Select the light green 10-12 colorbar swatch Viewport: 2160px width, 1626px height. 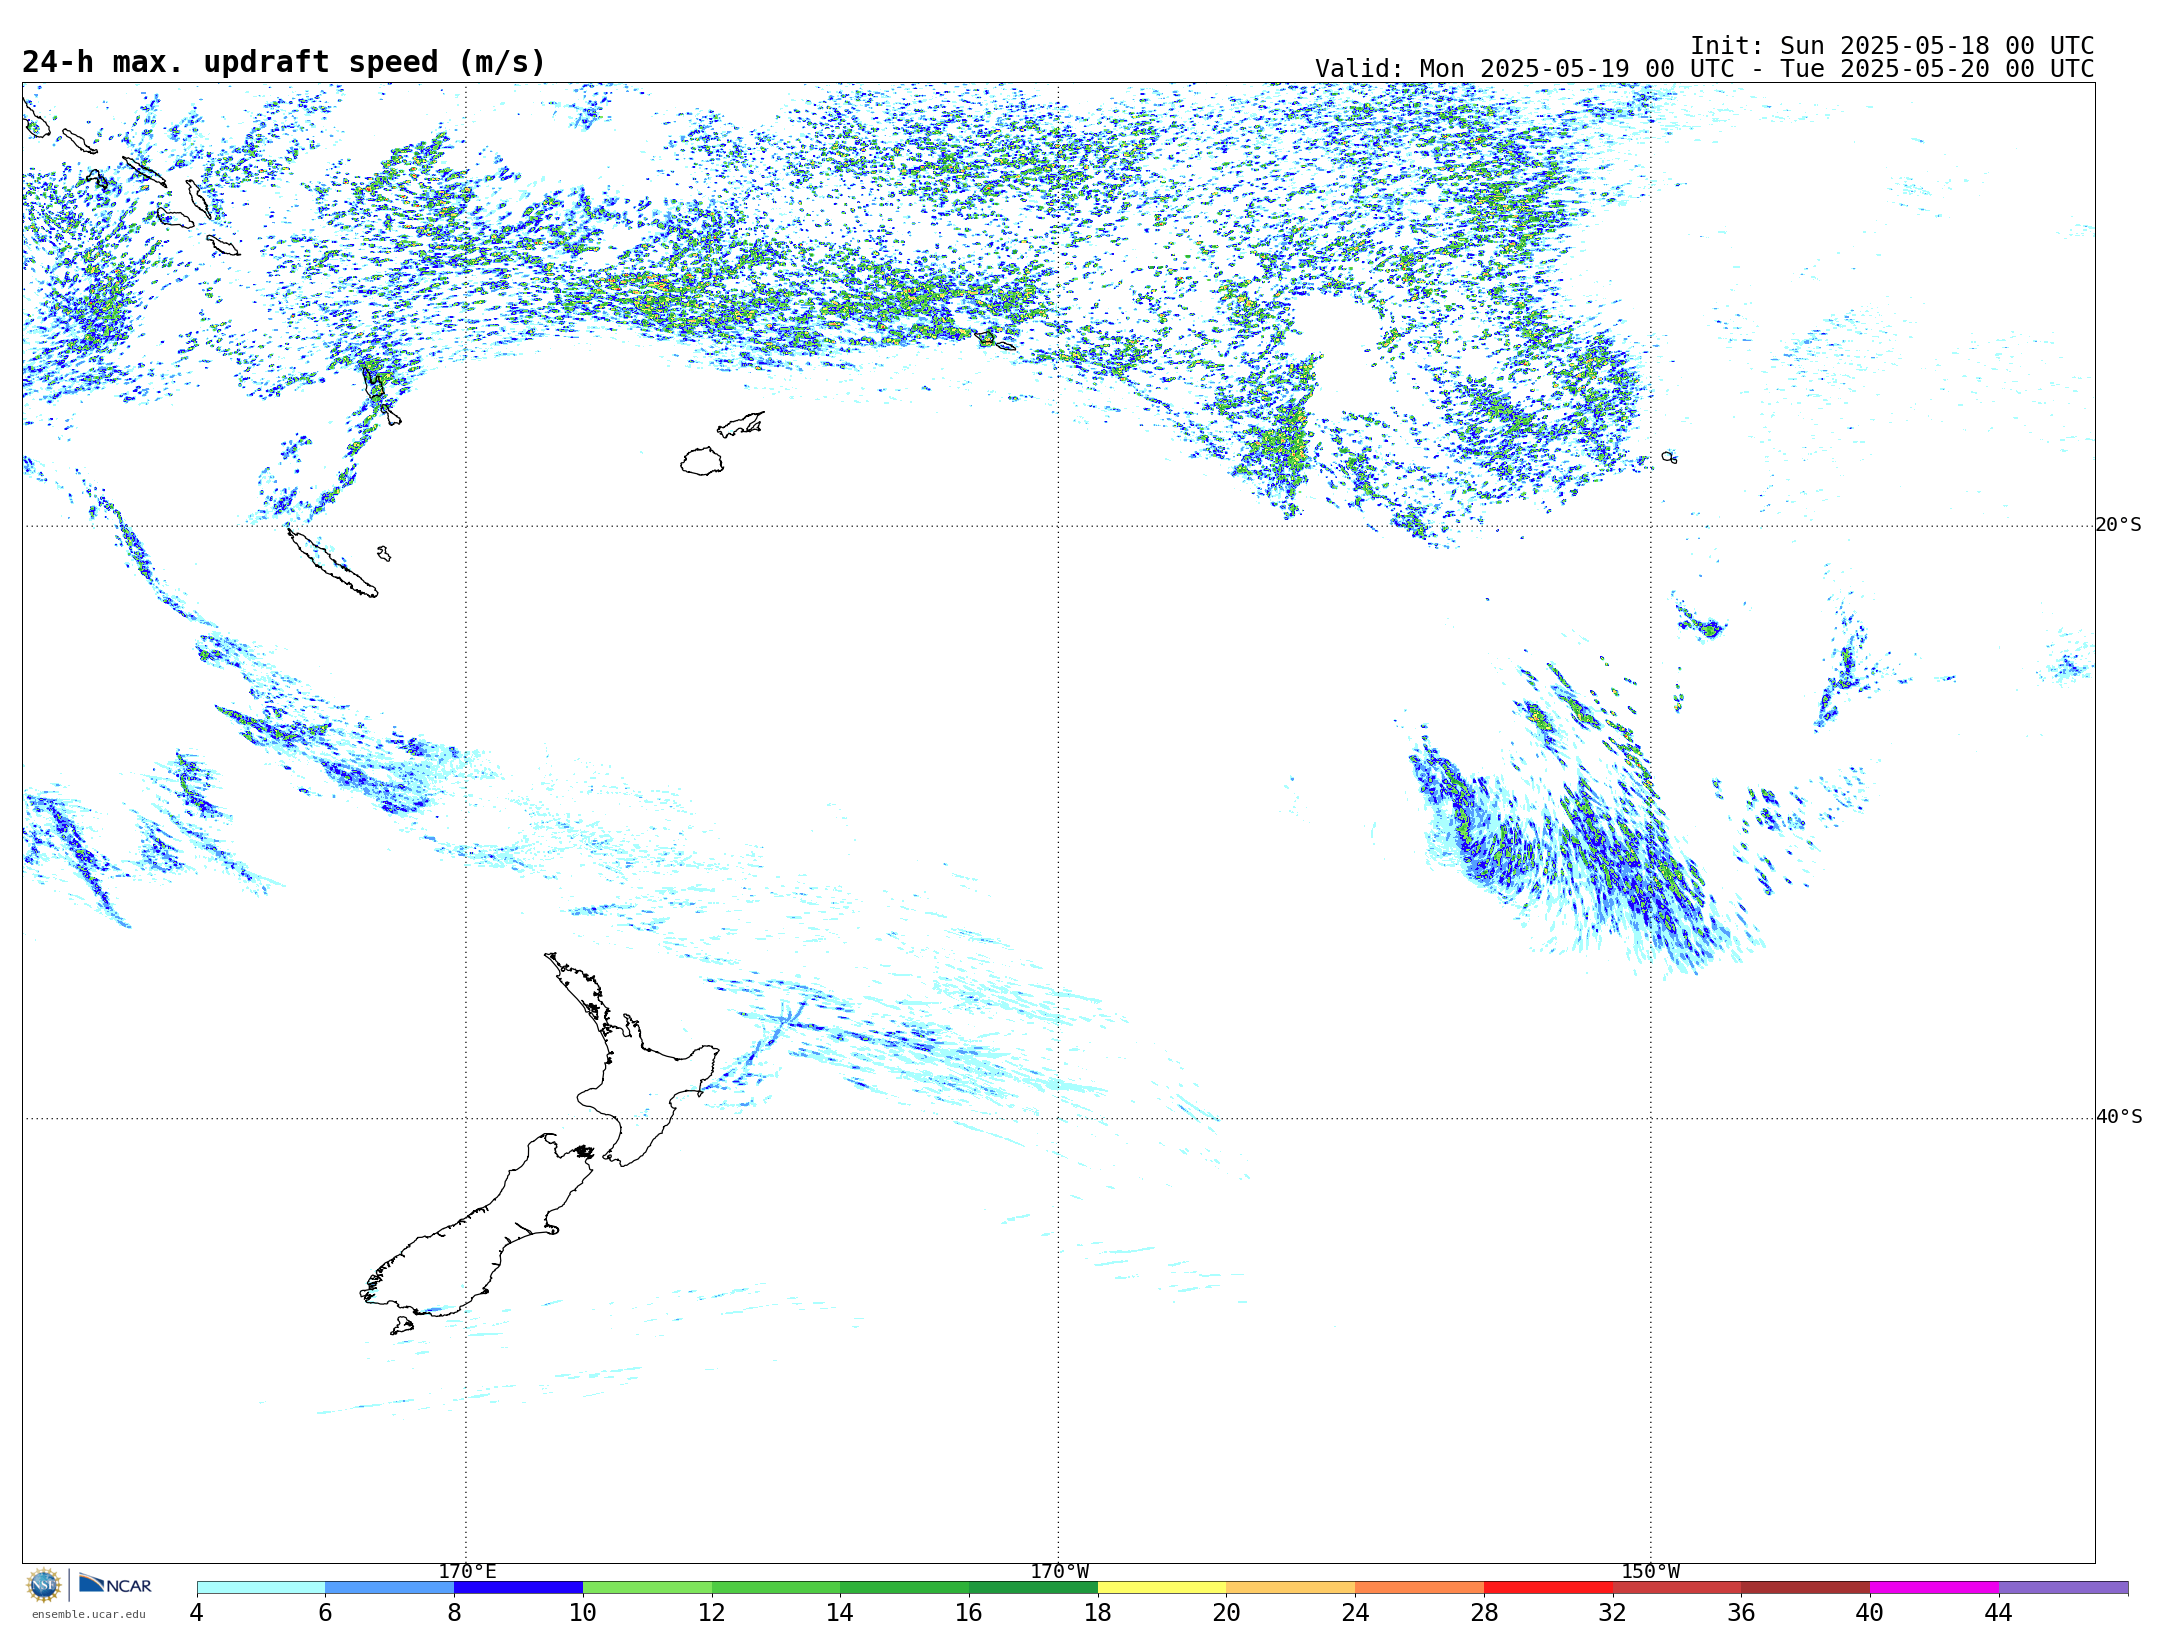click(647, 1588)
